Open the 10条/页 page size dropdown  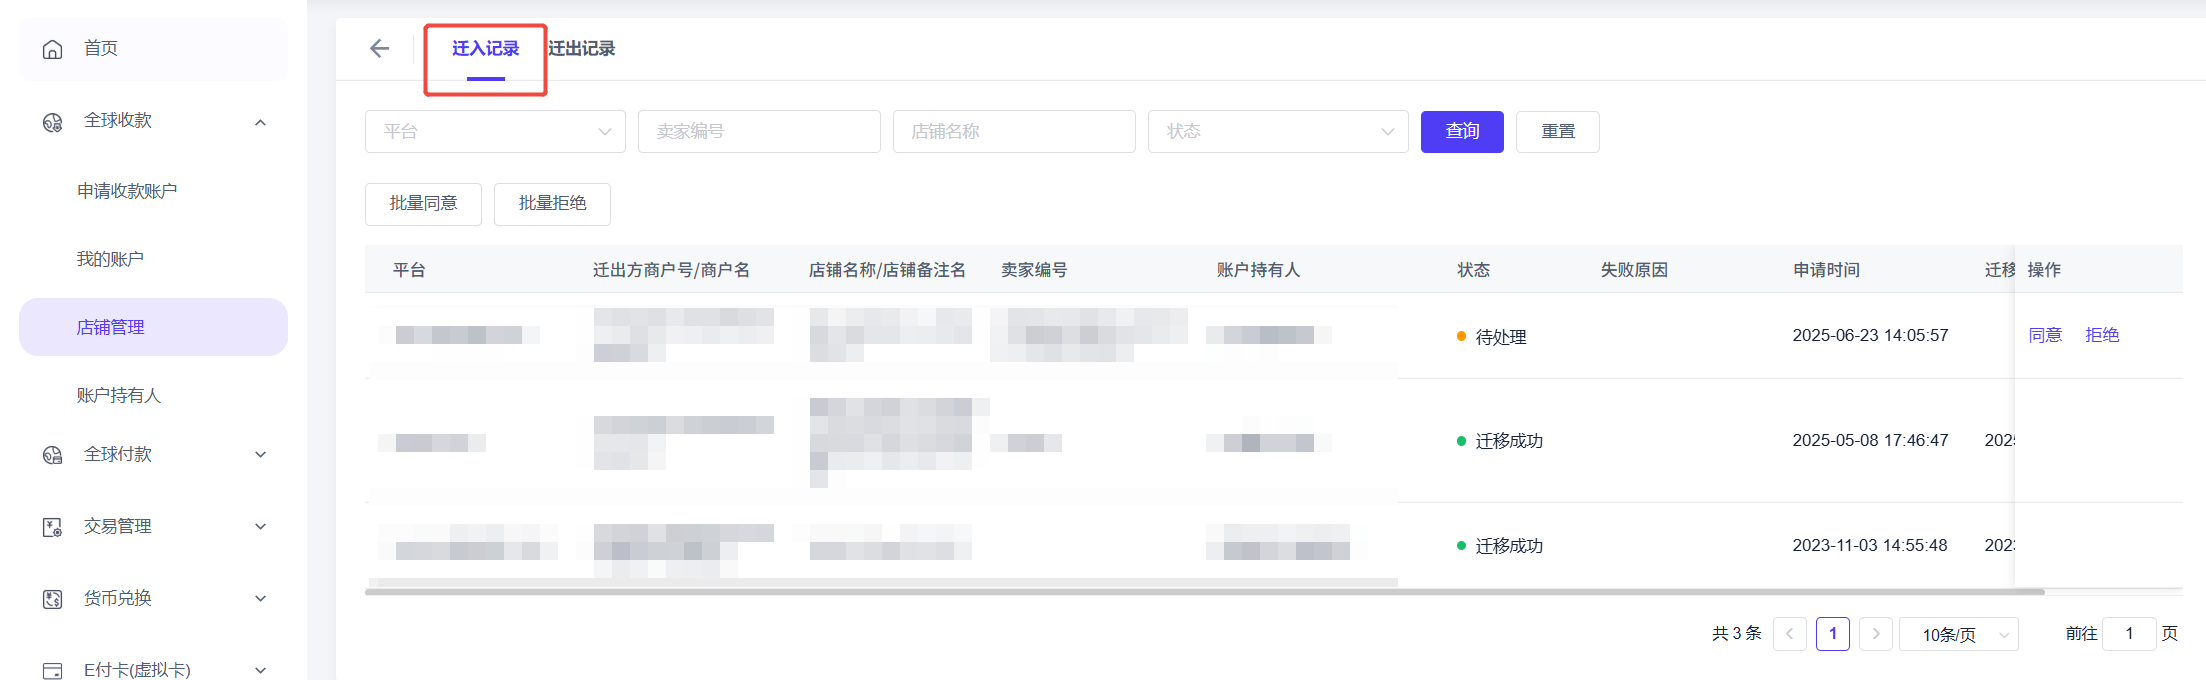pyautogui.click(x=1958, y=635)
